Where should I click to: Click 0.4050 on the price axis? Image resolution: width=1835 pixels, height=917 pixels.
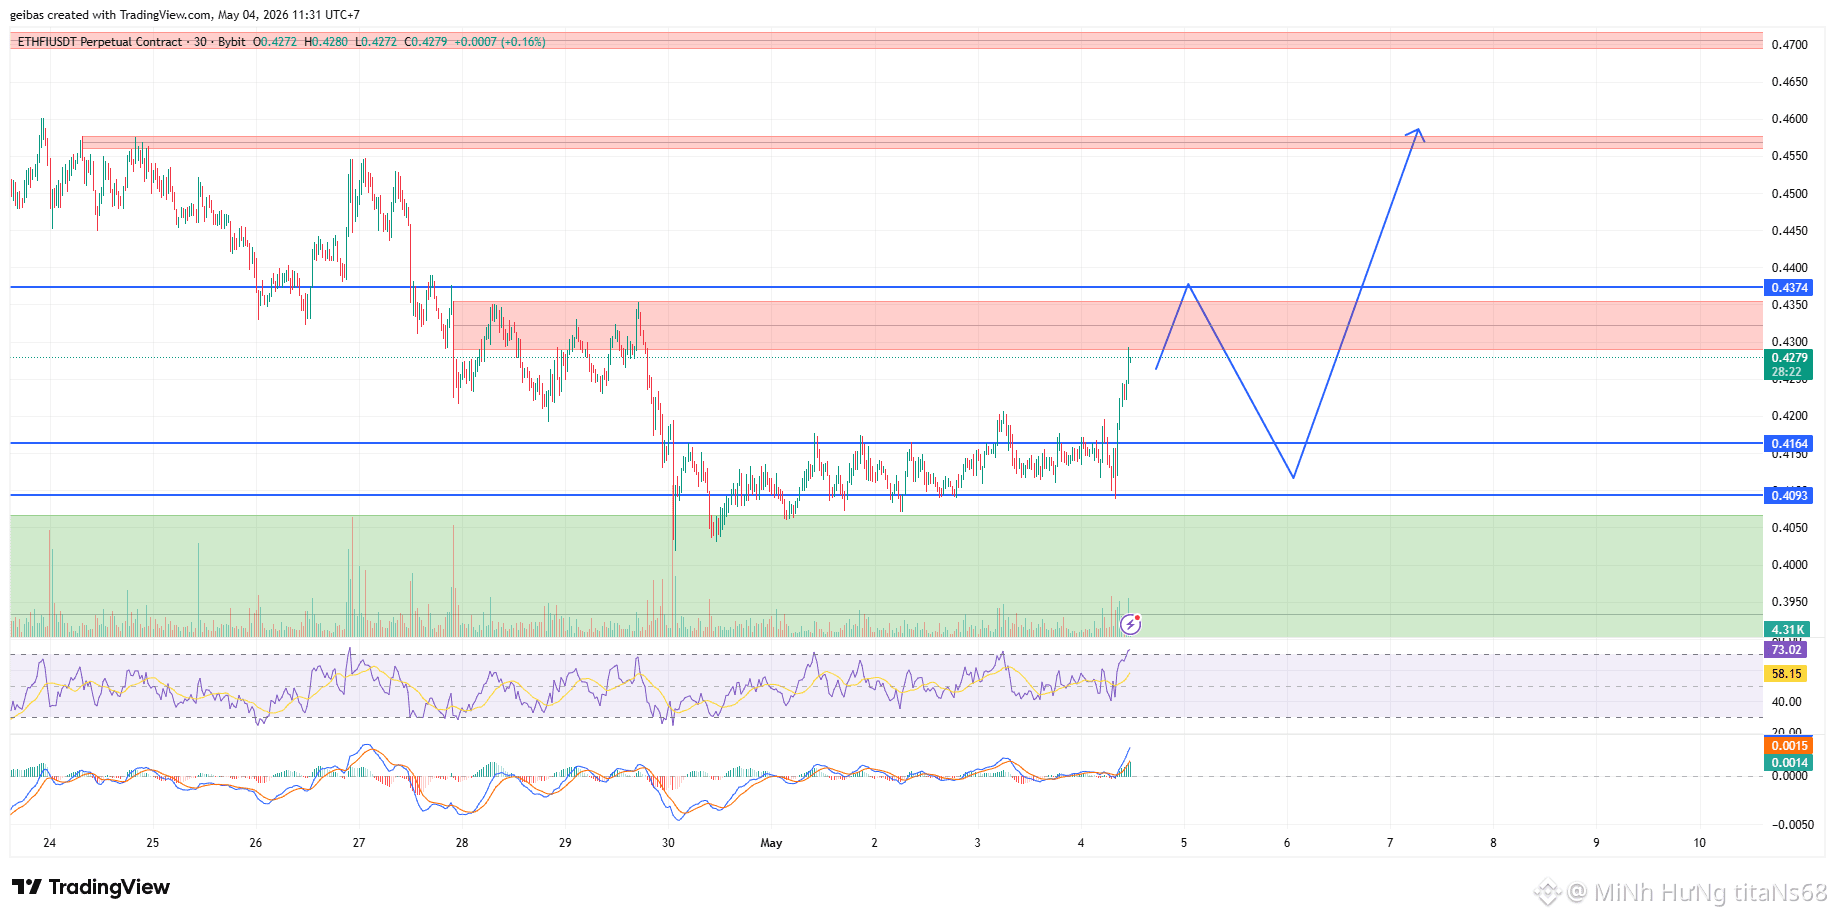click(1790, 528)
